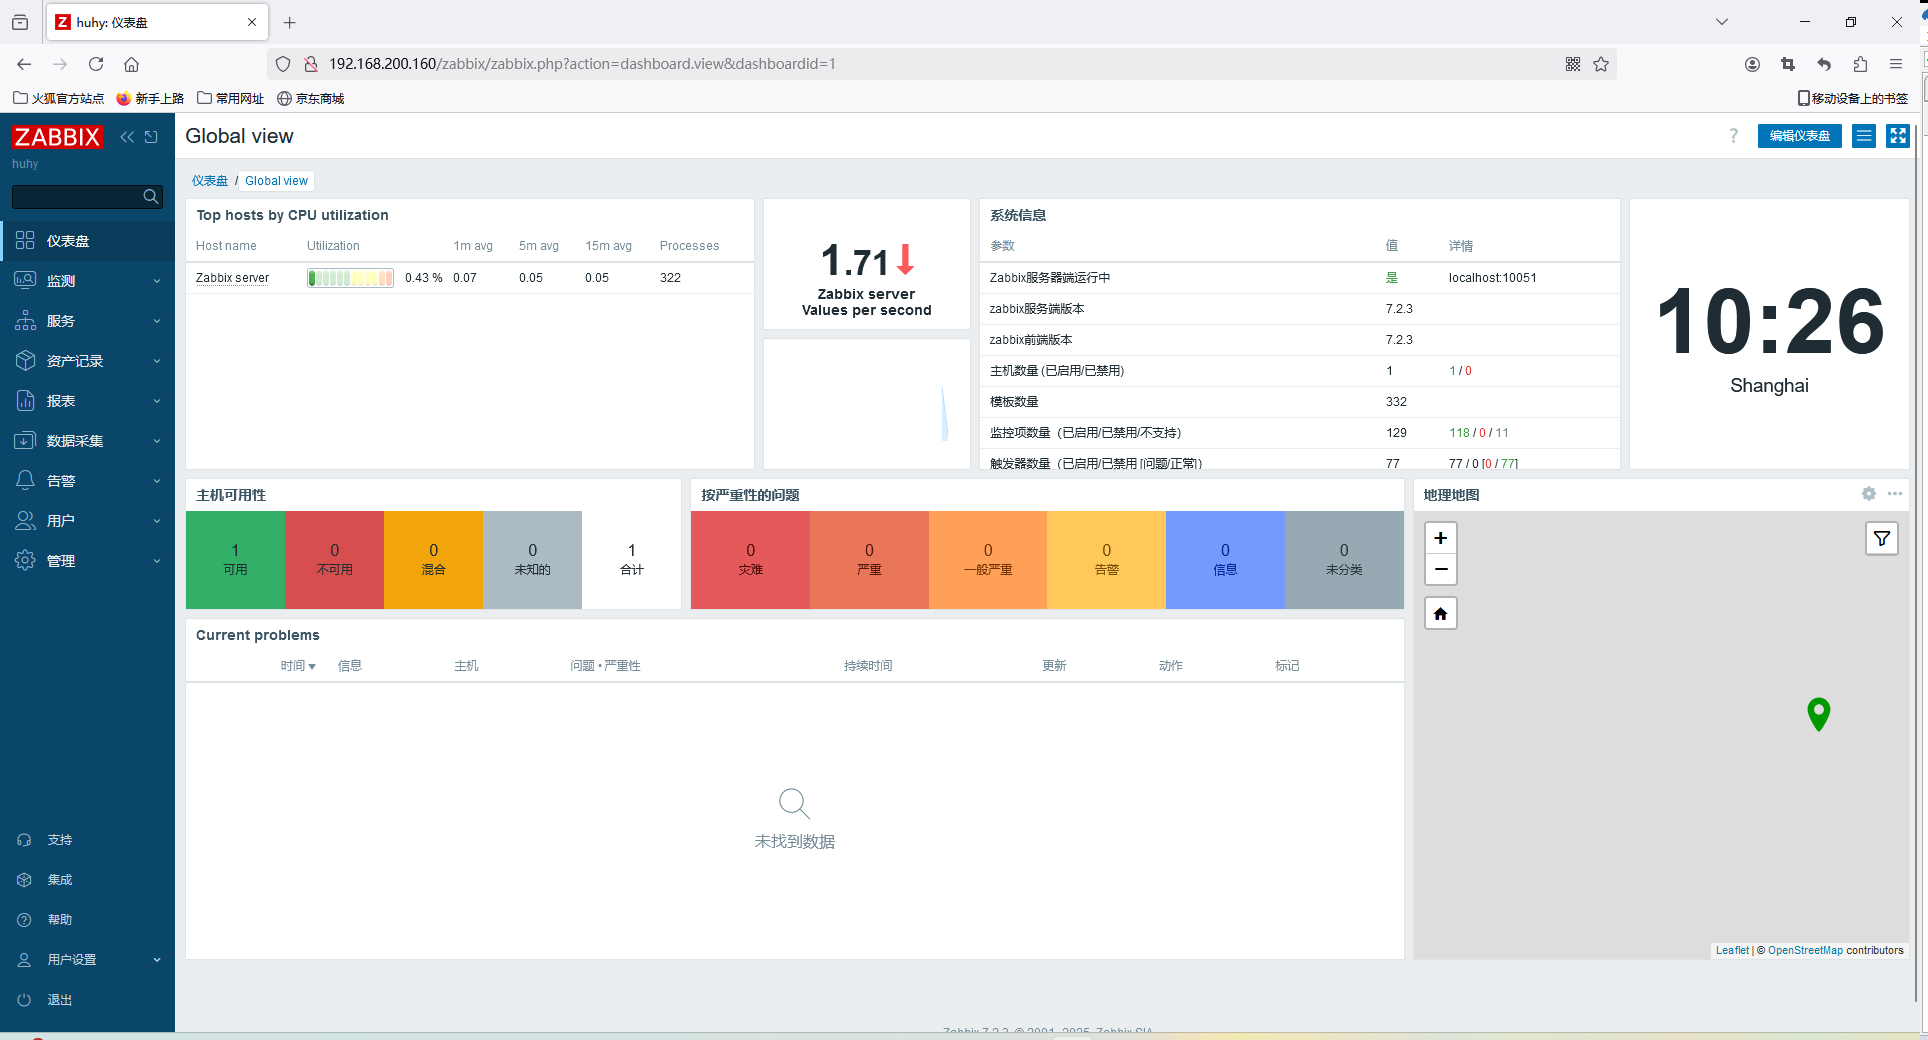Collapse the sidebar with double-chevron icon

[127, 137]
